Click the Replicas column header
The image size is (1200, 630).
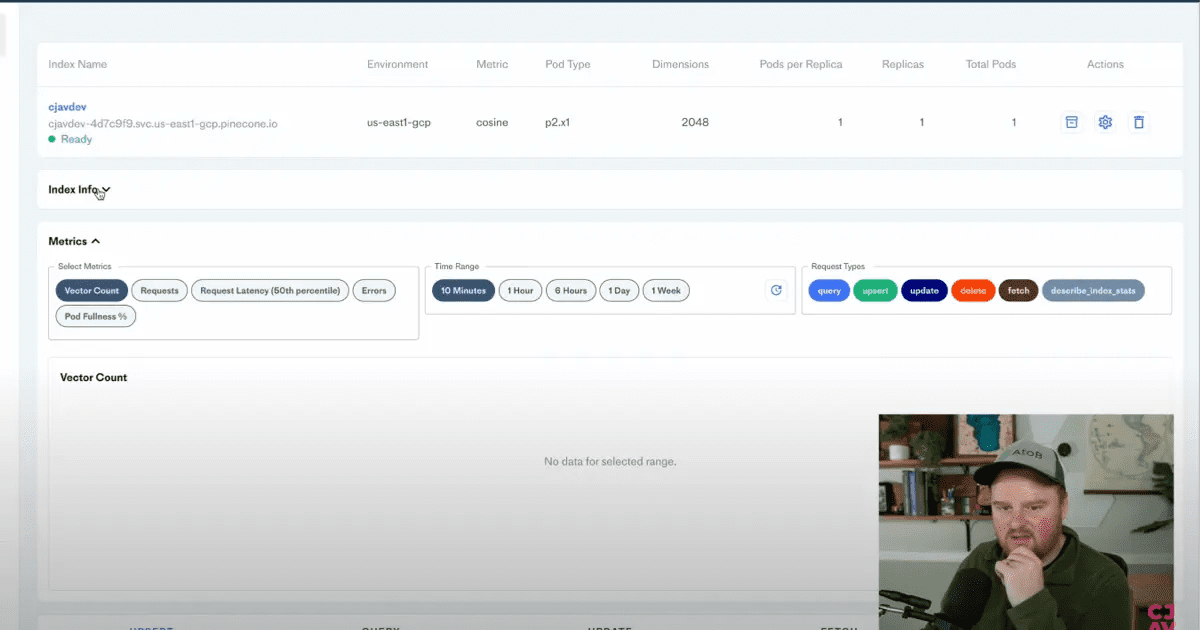[x=903, y=64]
